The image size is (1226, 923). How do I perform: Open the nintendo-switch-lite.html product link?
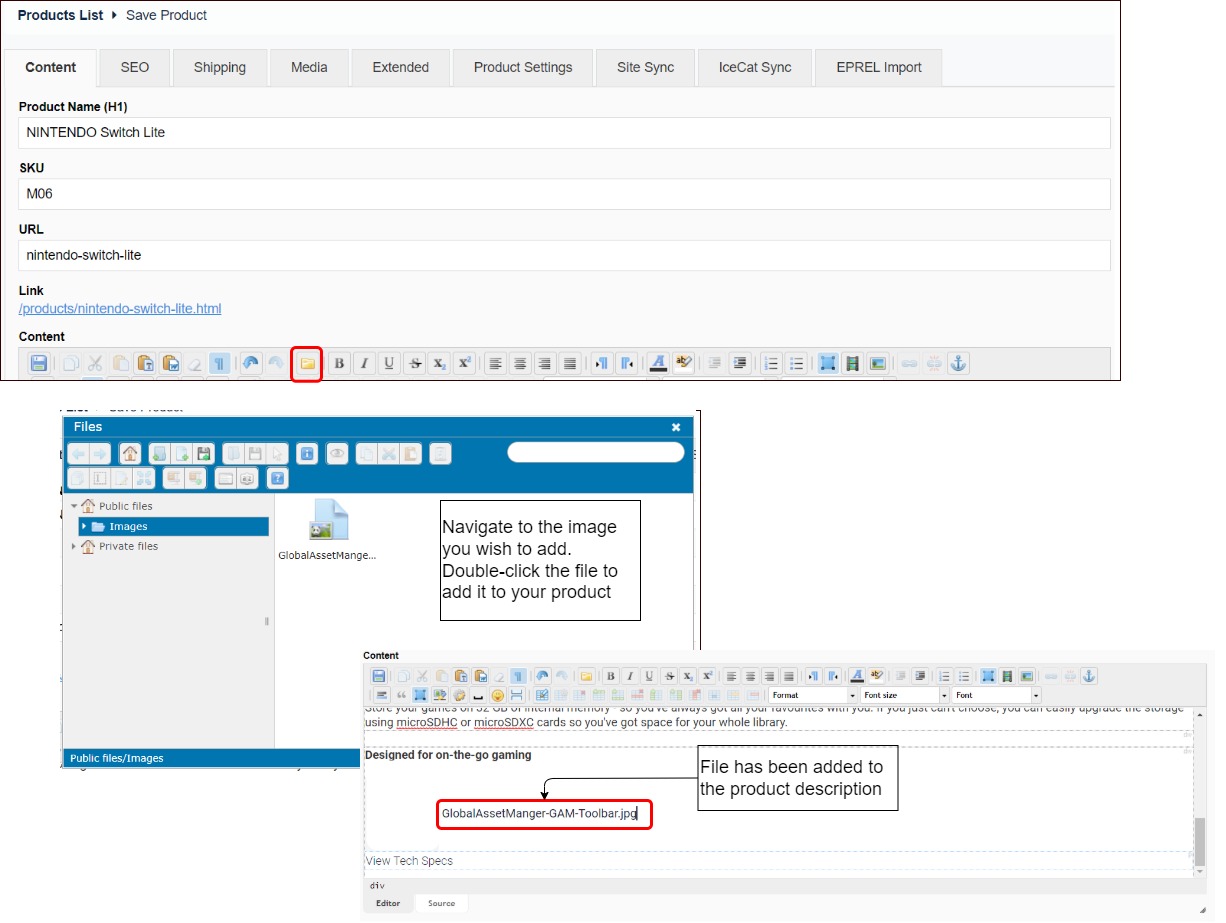coord(120,309)
